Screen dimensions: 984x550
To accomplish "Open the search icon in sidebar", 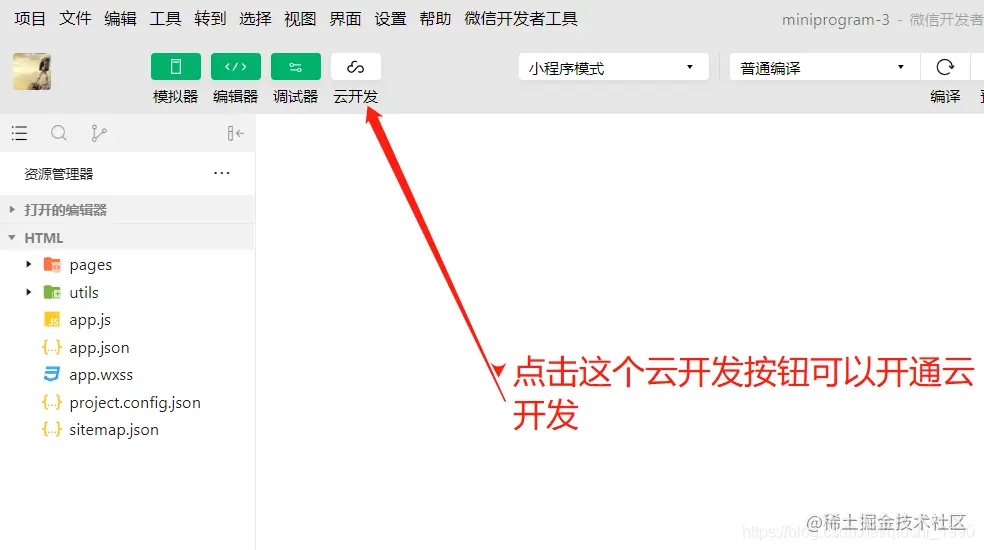I will pyautogui.click(x=59, y=133).
